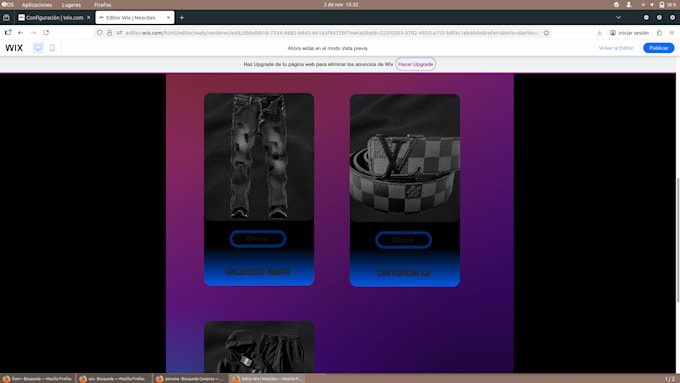Click Iniciar sesión account button
The width and height of the screenshot is (680, 383).
pos(629,33)
